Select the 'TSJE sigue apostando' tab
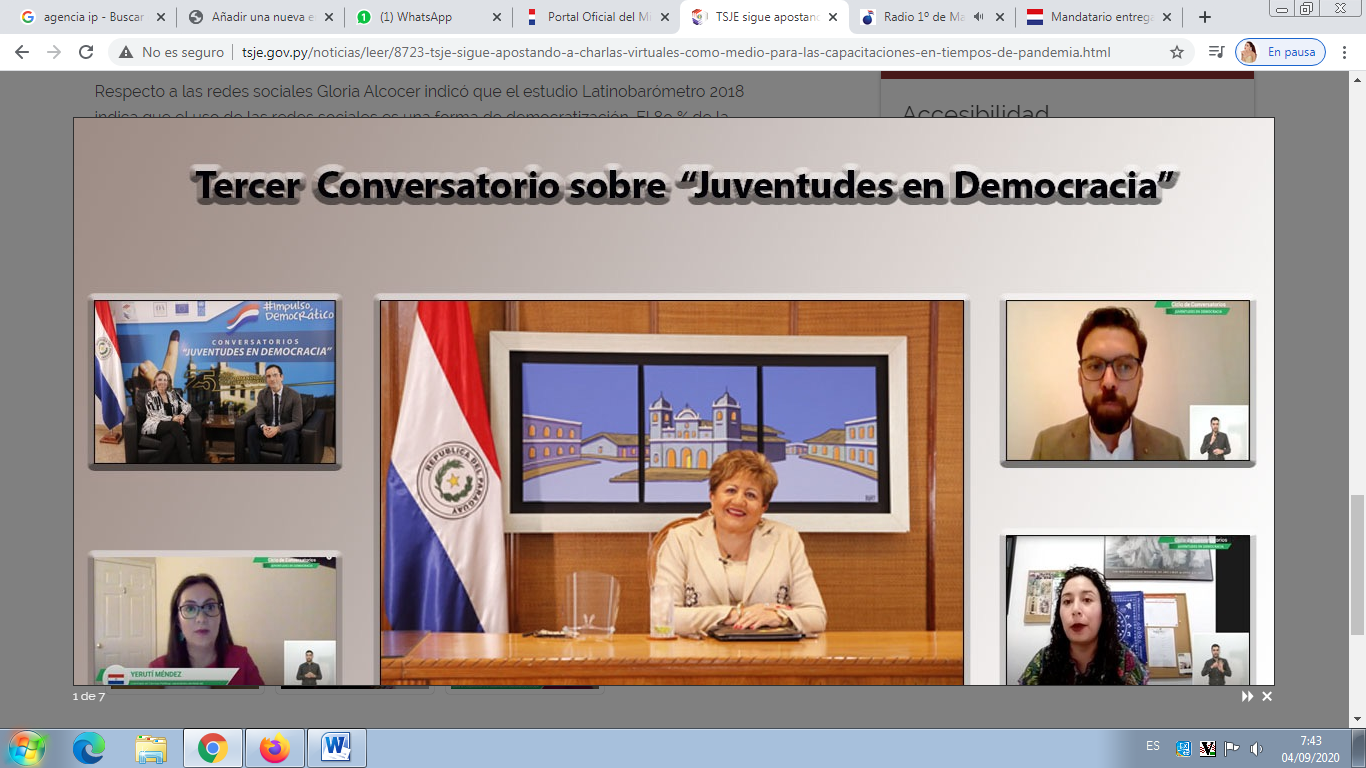Screen dimensions: 1366x768 pyautogui.click(x=764, y=17)
